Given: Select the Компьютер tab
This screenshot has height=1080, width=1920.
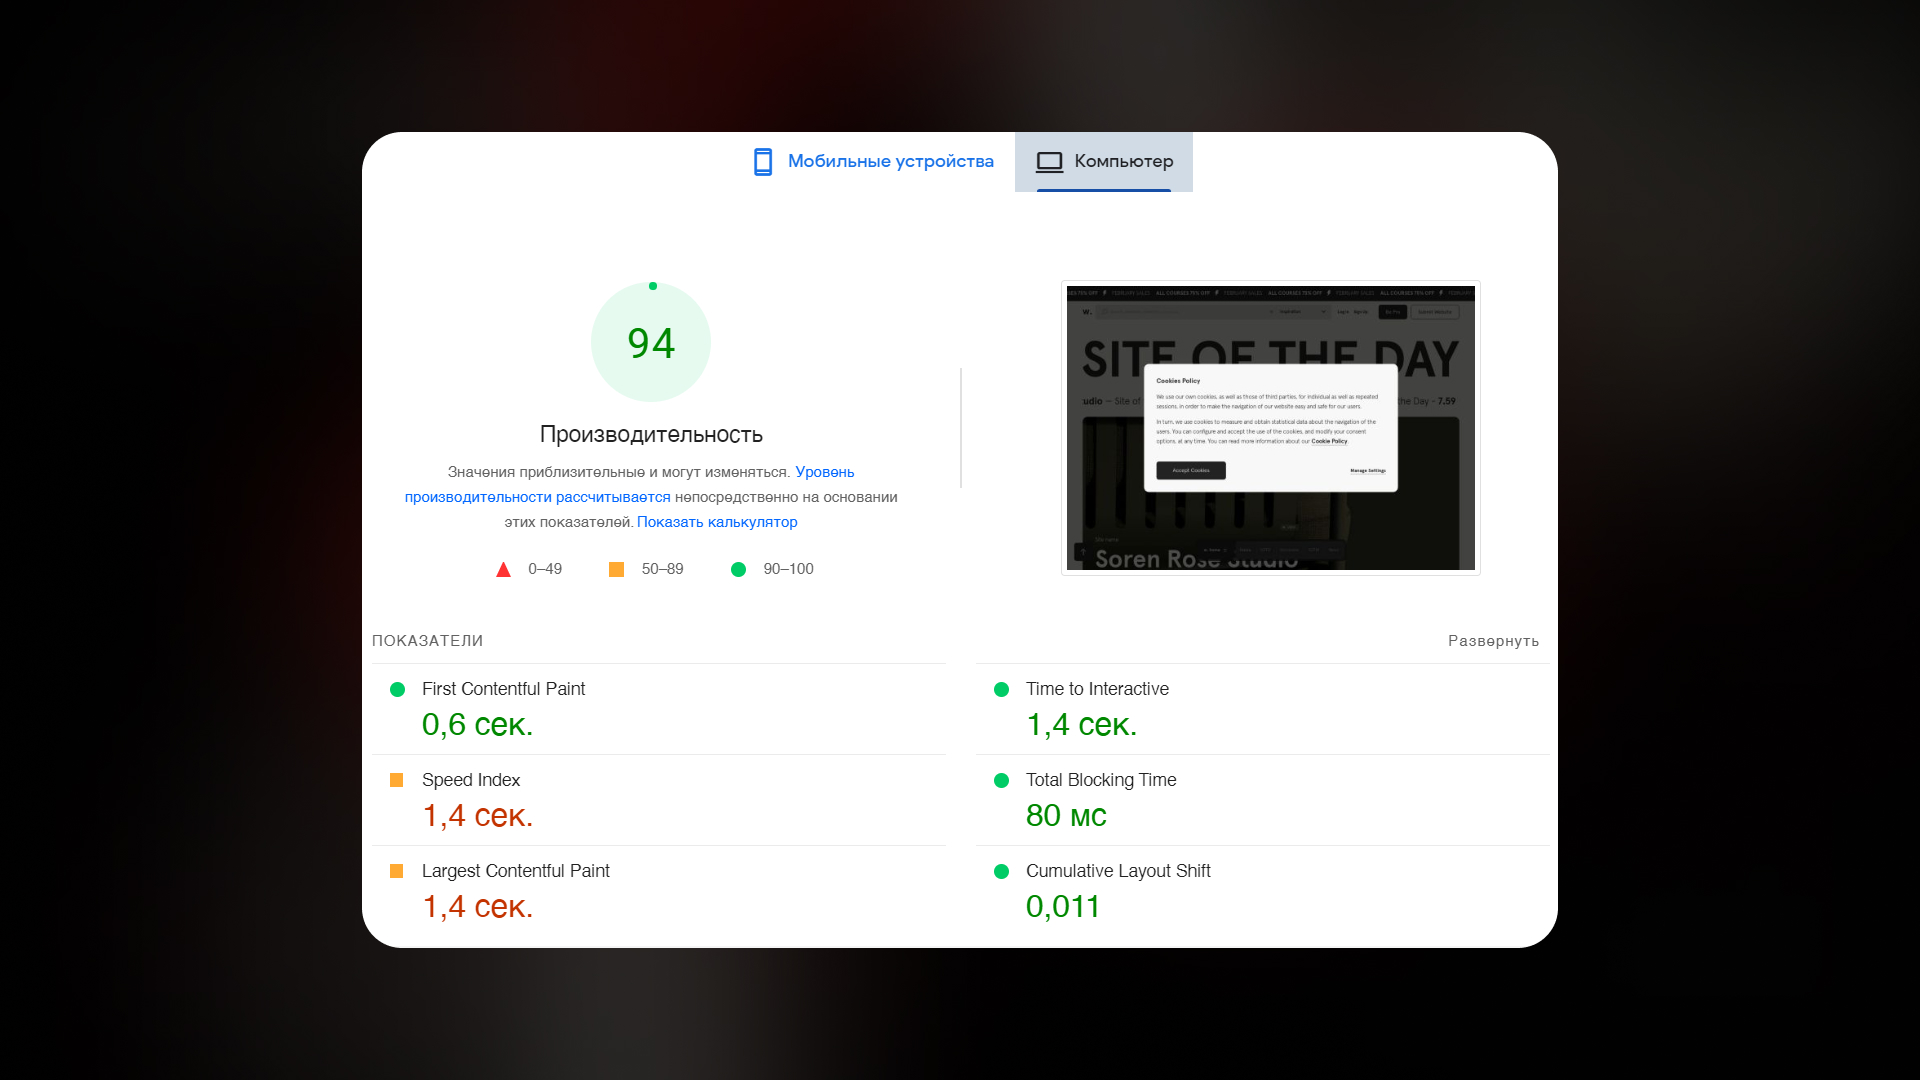Looking at the screenshot, I should [1104, 161].
